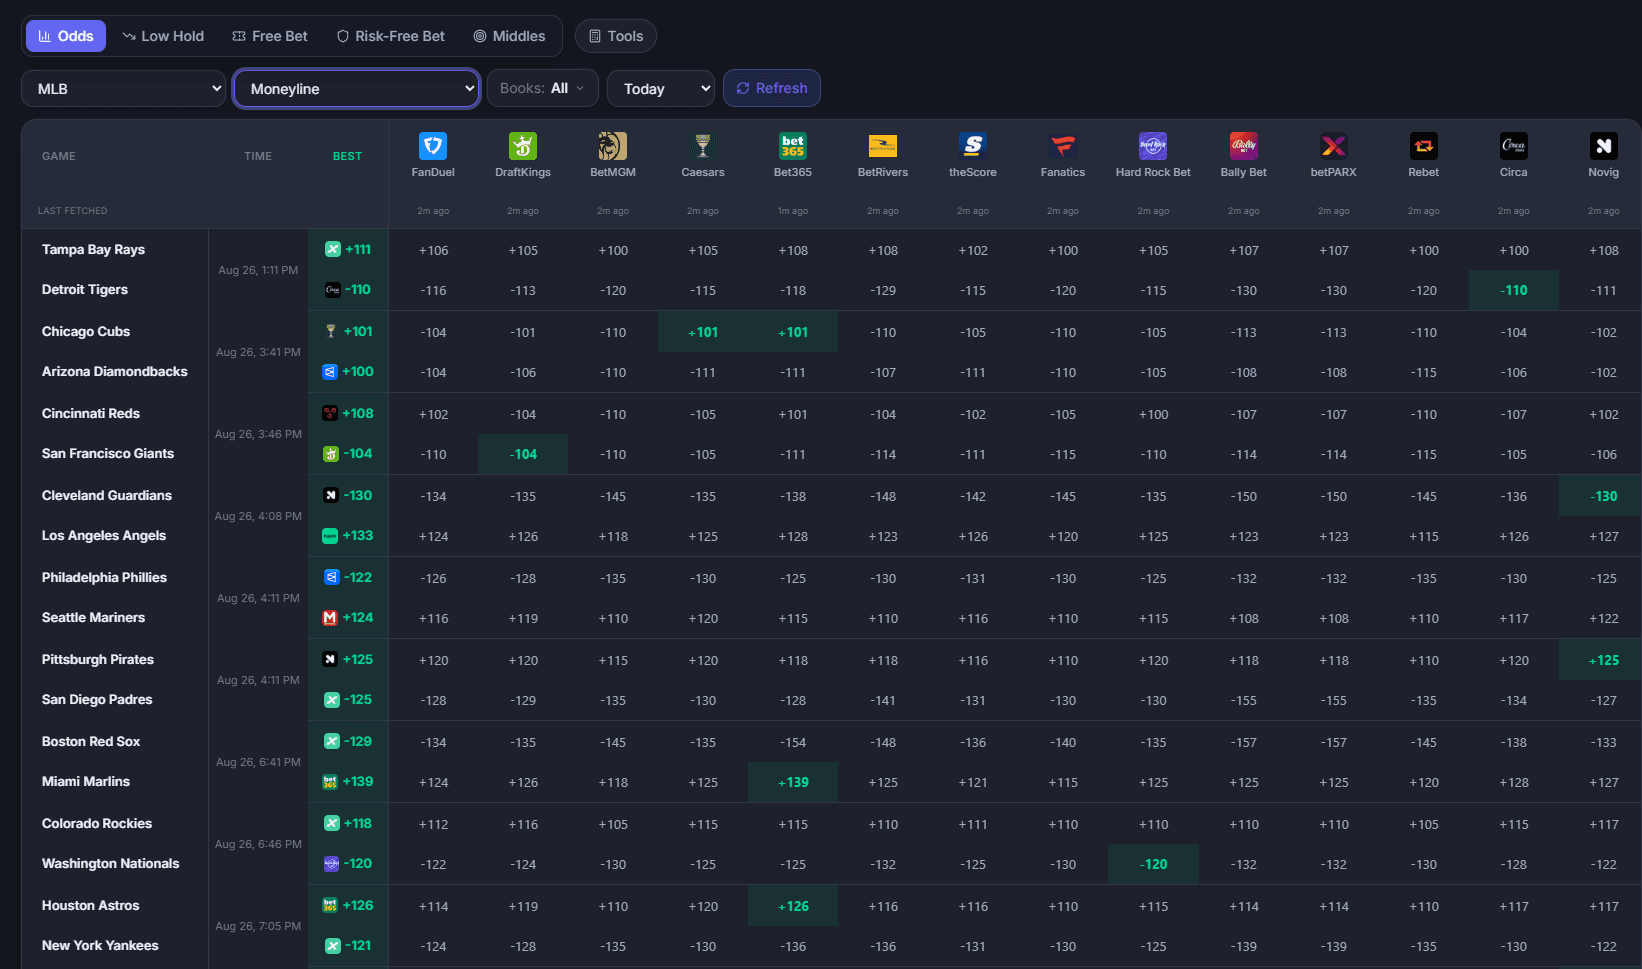Click Fanatics -145 odds for Cleveland Guardians

(x=1063, y=496)
